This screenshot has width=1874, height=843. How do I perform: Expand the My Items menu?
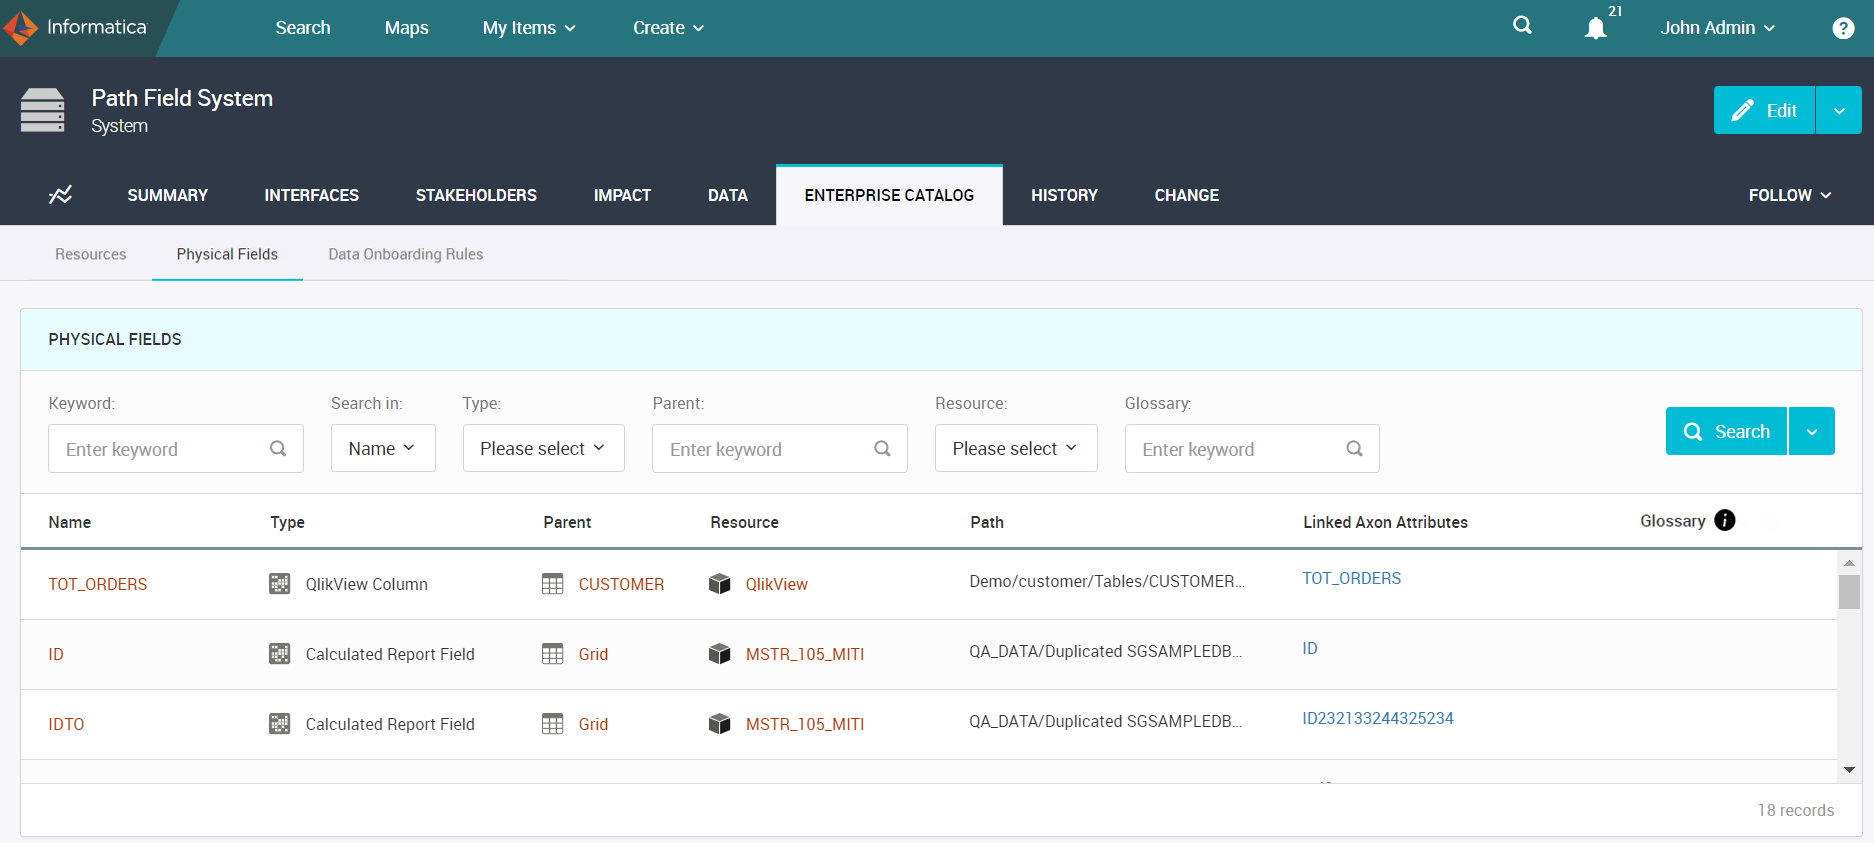pos(529,28)
